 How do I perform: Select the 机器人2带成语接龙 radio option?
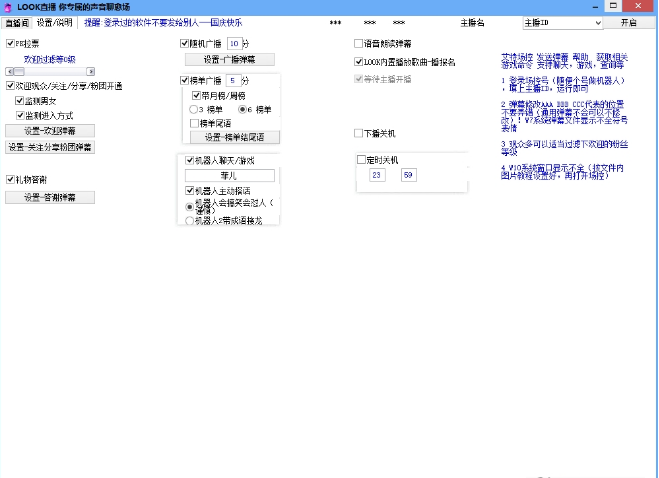pyautogui.click(x=190, y=221)
